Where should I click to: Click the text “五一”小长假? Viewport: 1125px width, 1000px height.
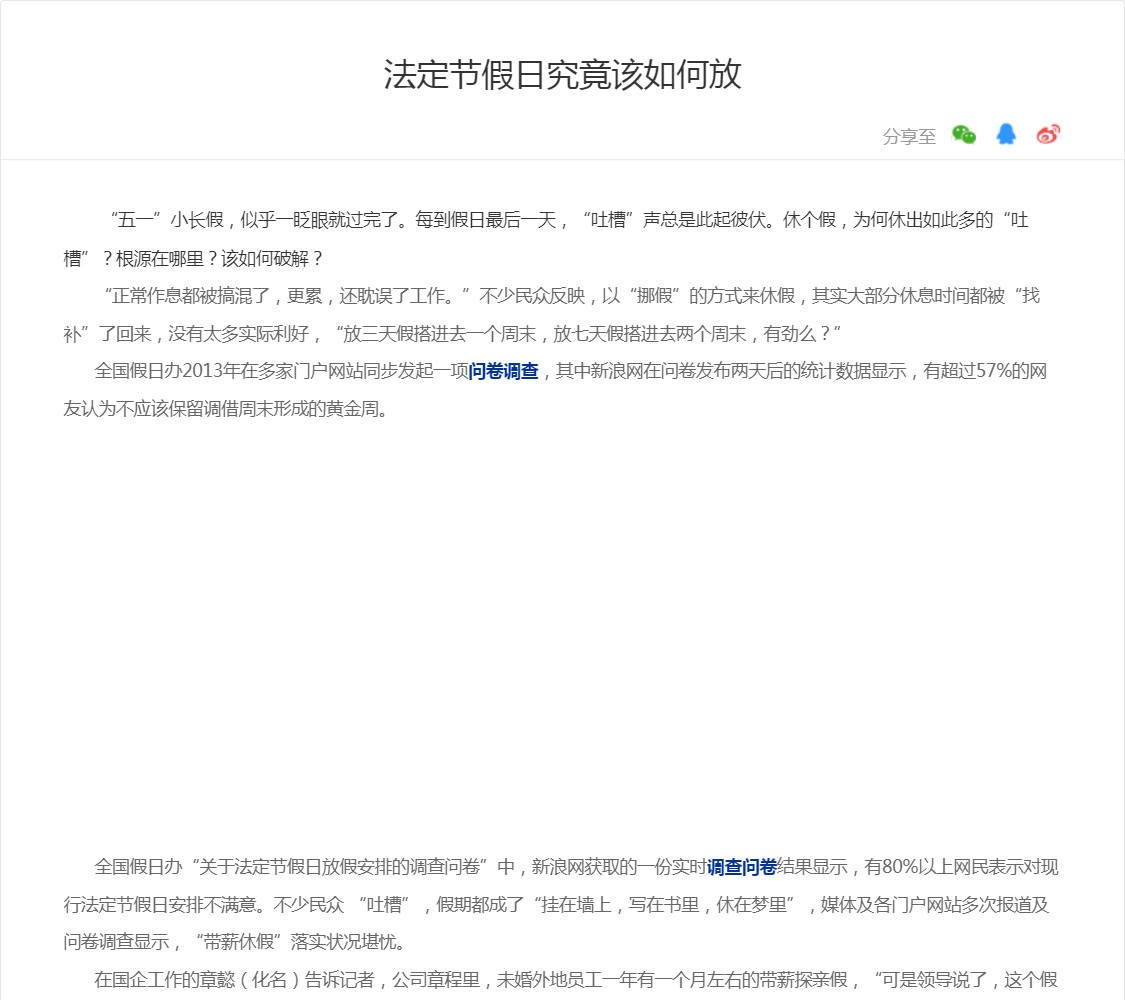(x=167, y=220)
